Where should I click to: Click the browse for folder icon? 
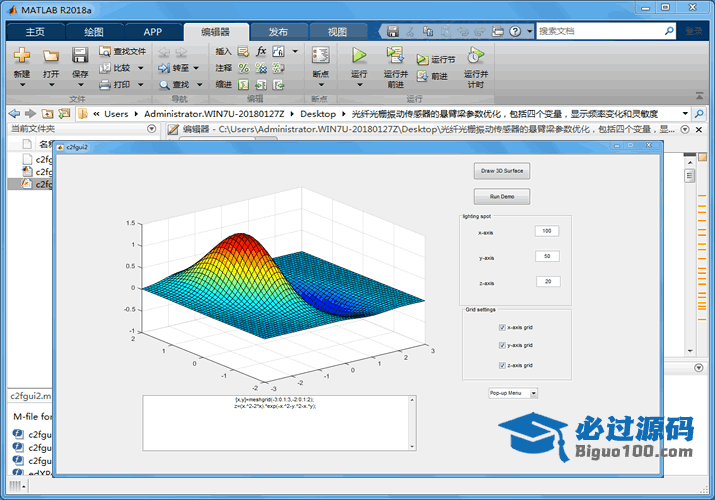(x=64, y=113)
